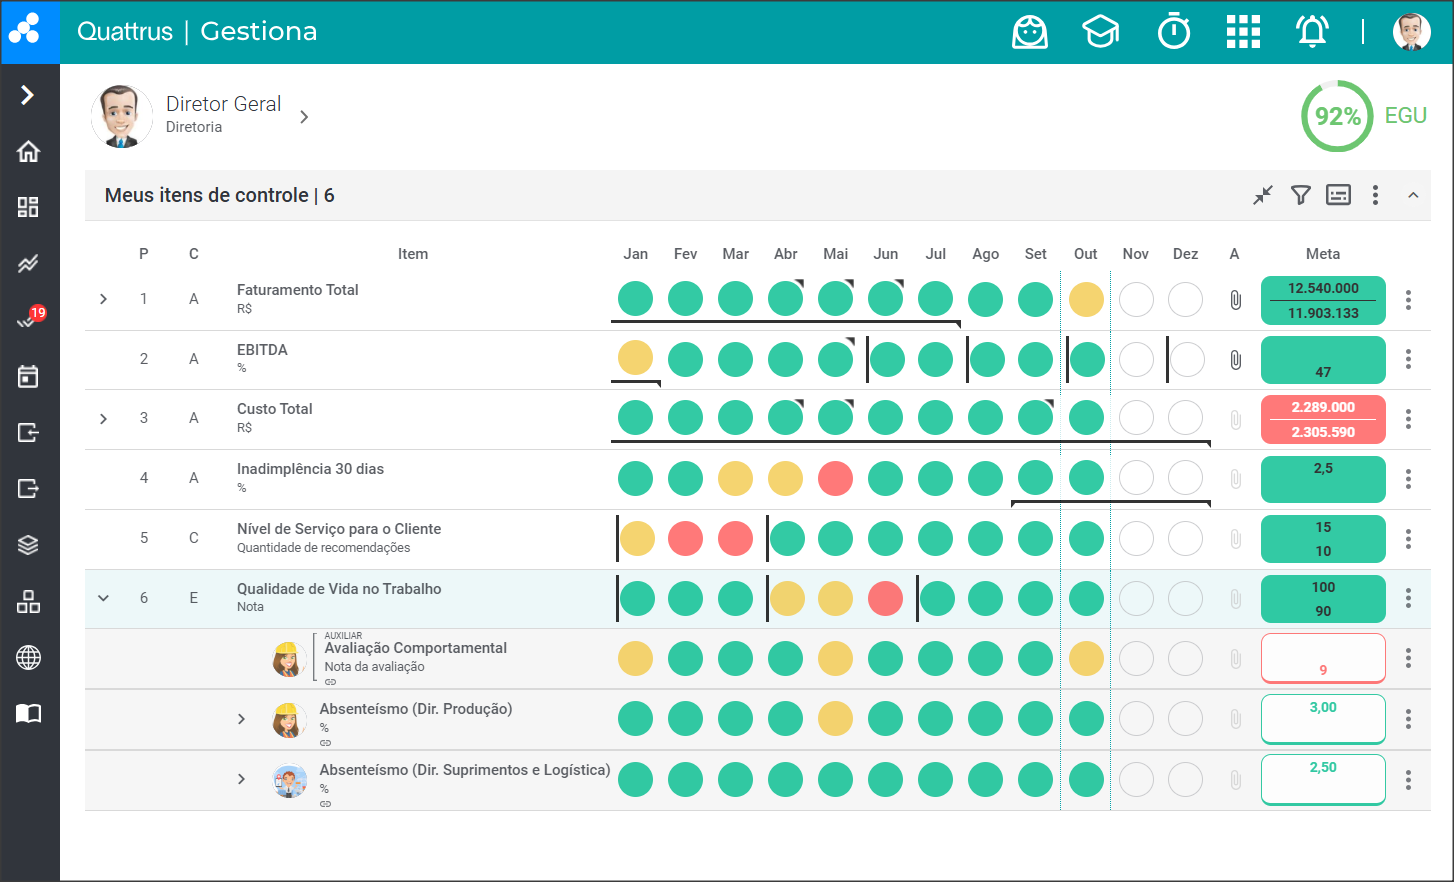Screen dimensions: 1454x882
Task: Click the graduation cap training icon
Action: 1100,32
